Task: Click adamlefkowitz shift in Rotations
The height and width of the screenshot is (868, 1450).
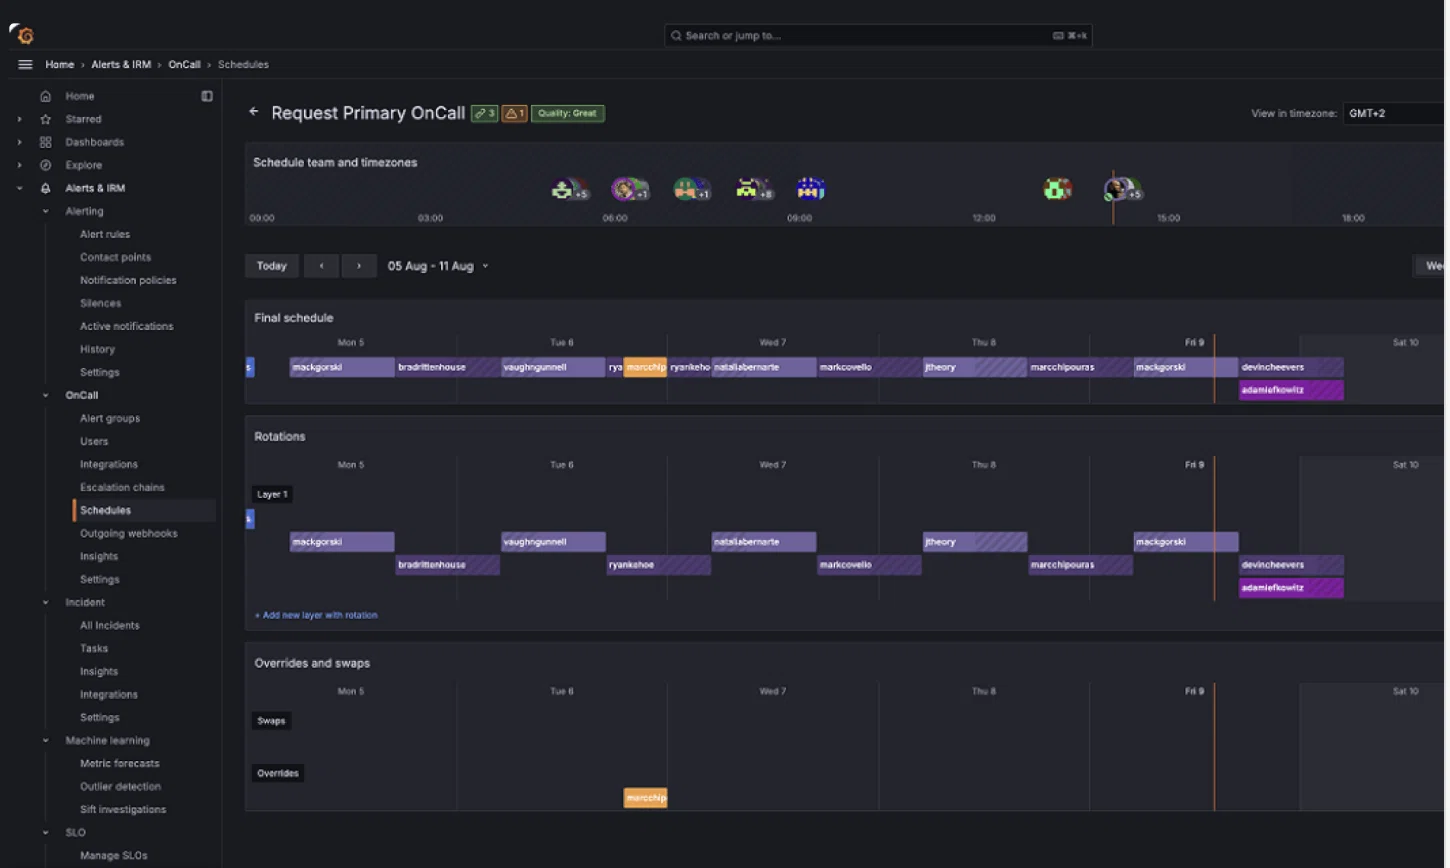Action: click(1291, 588)
